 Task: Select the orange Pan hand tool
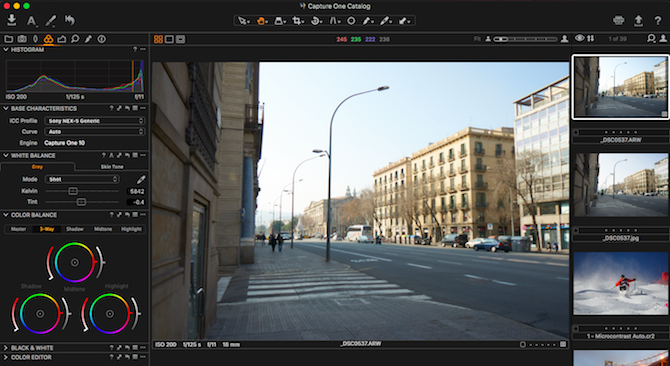tap(261, 20)
